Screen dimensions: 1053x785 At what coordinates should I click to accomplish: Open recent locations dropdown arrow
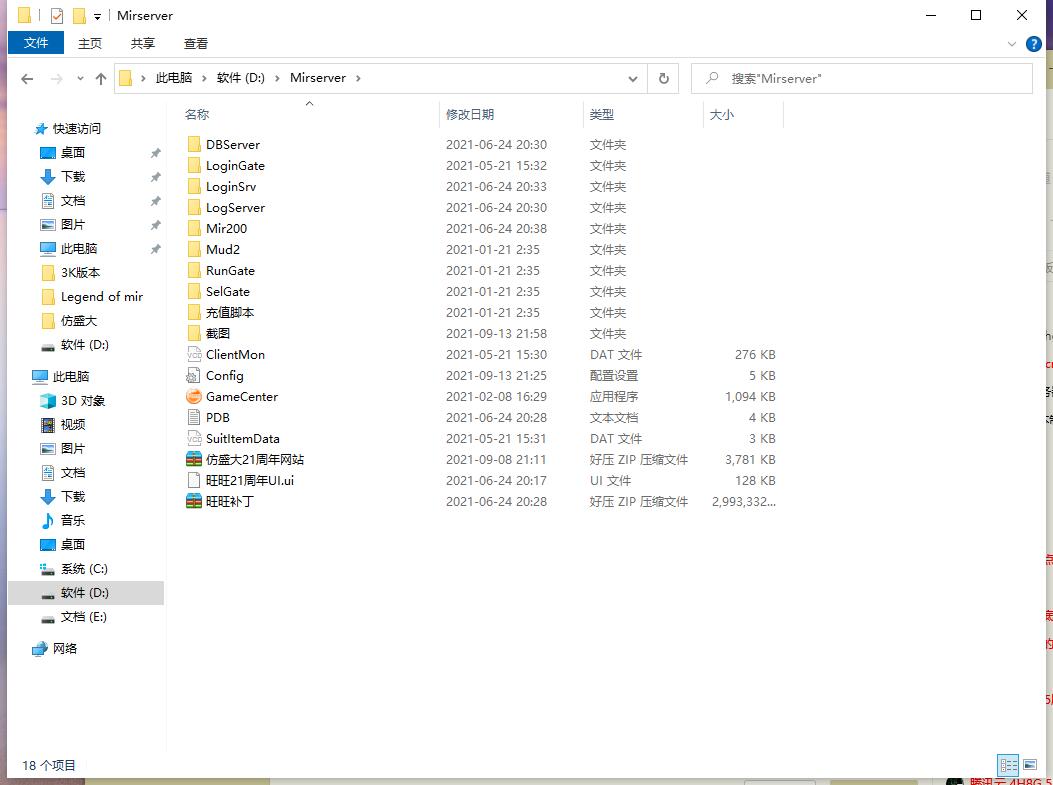78,79
